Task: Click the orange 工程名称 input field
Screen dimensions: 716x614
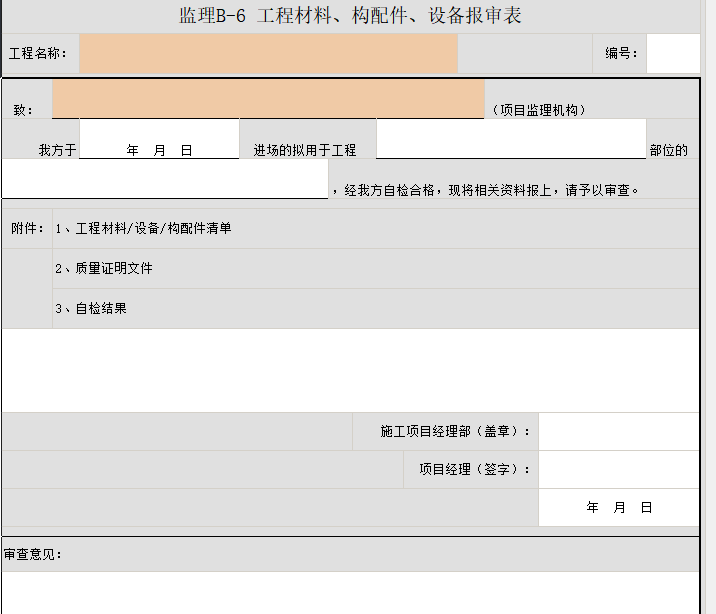Action: (268, 53)
